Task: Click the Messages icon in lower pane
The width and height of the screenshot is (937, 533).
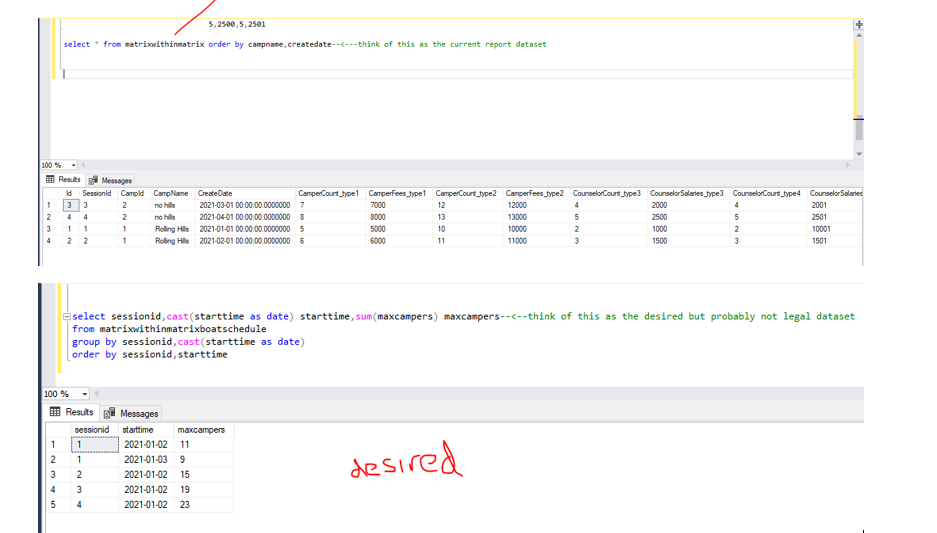Action: pyautogui.click(x=109, y=413)
